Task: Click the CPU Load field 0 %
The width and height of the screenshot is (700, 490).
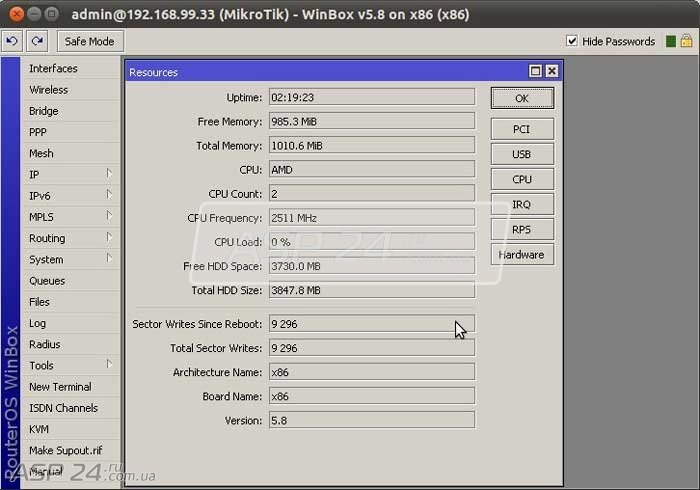Action: (x=372, y=242)
